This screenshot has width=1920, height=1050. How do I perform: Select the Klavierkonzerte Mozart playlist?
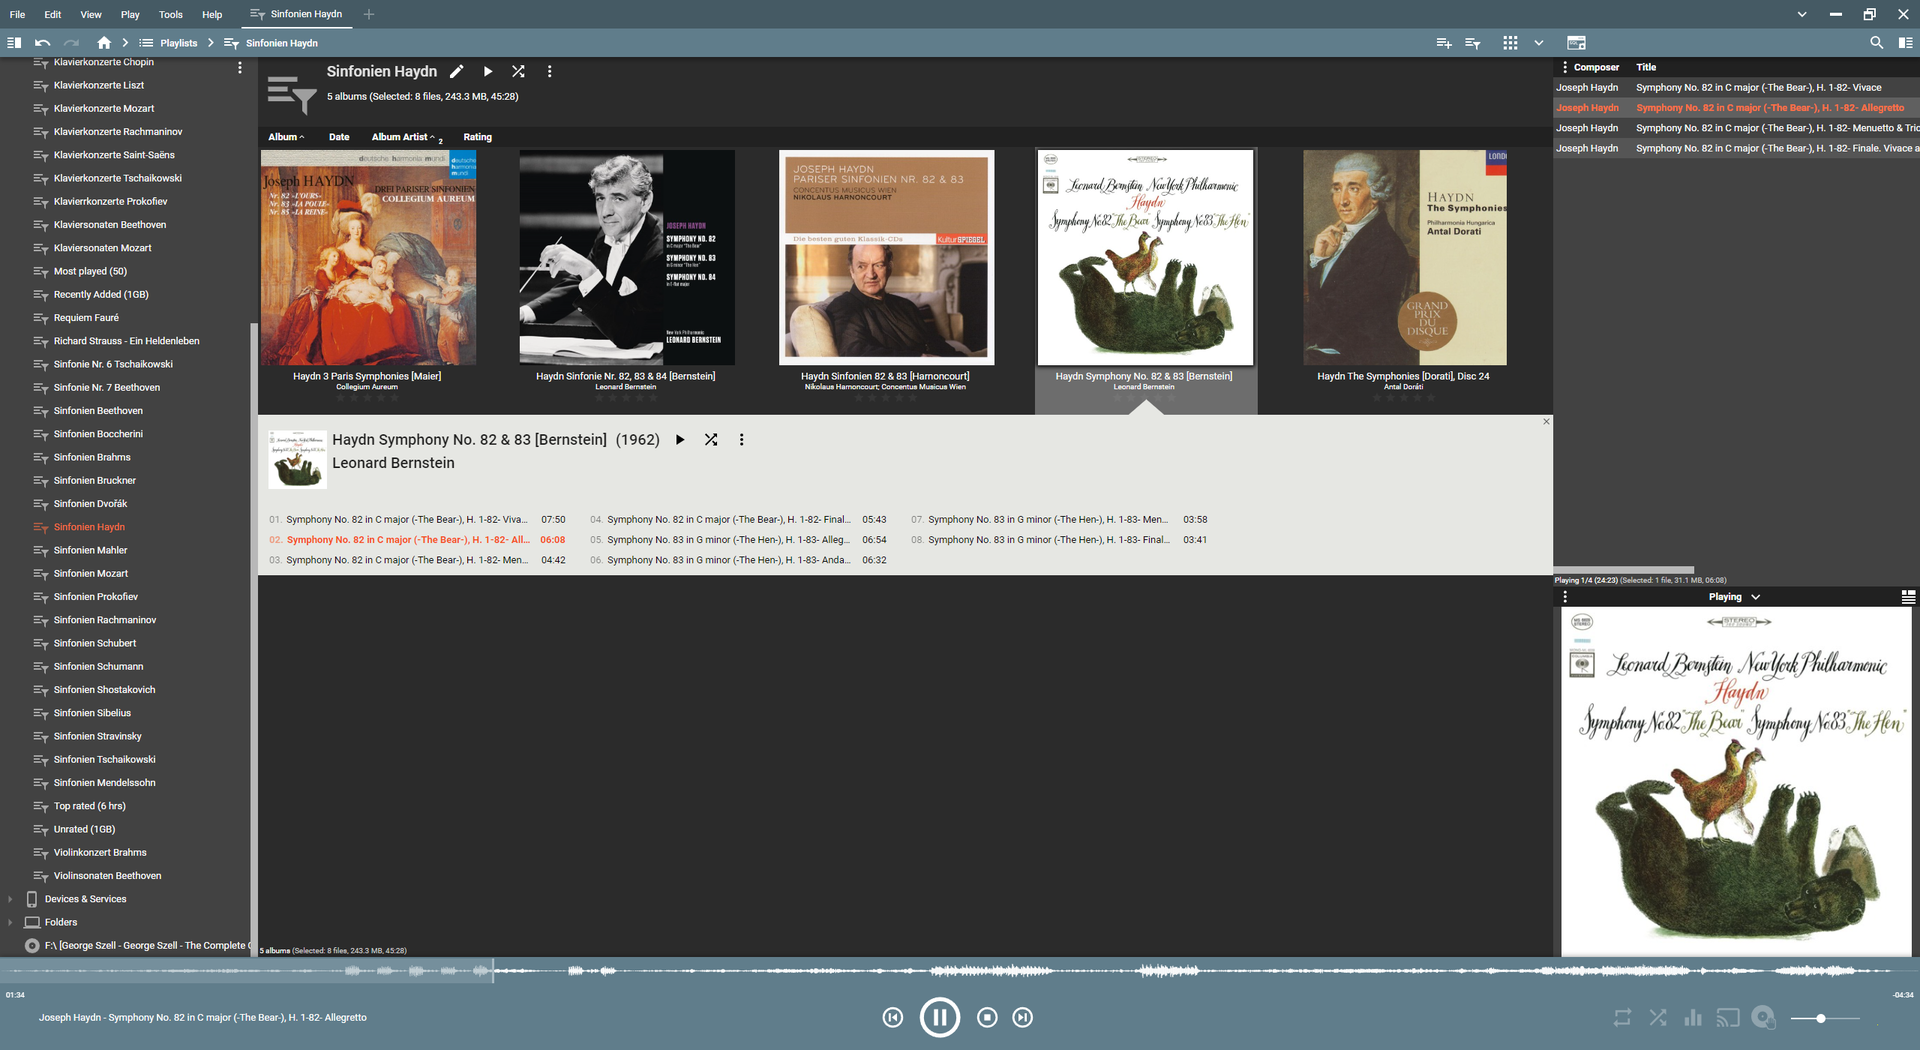pos(104,108)
